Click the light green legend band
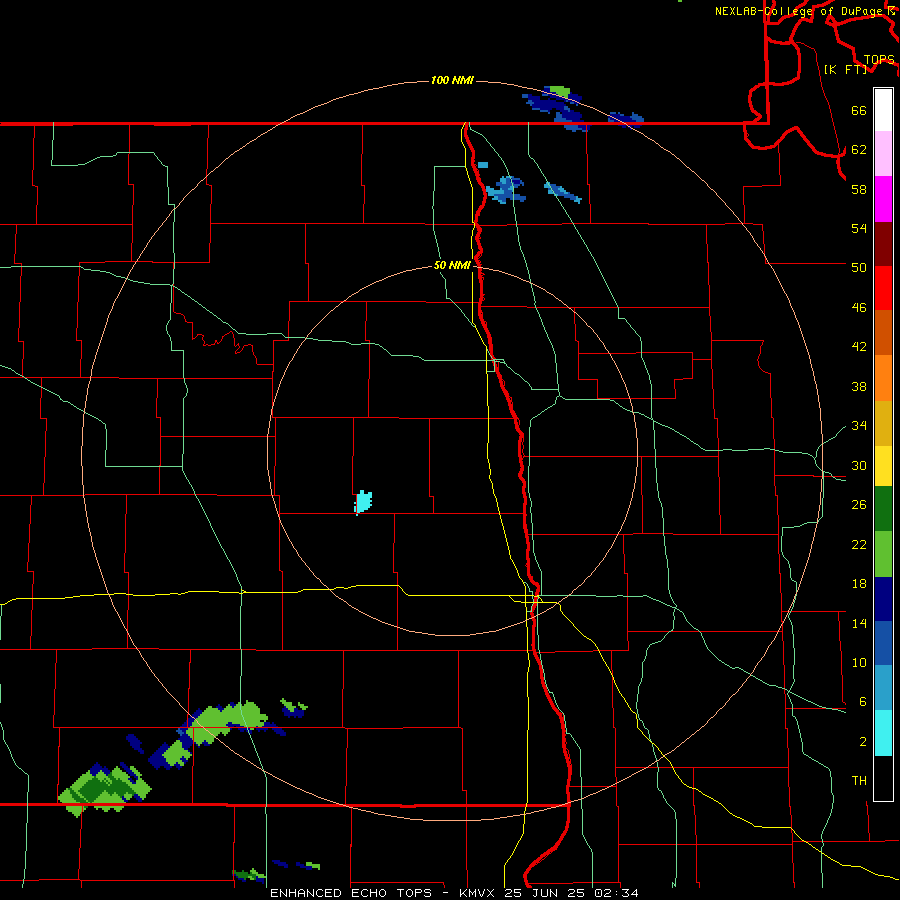 (883, 554)
